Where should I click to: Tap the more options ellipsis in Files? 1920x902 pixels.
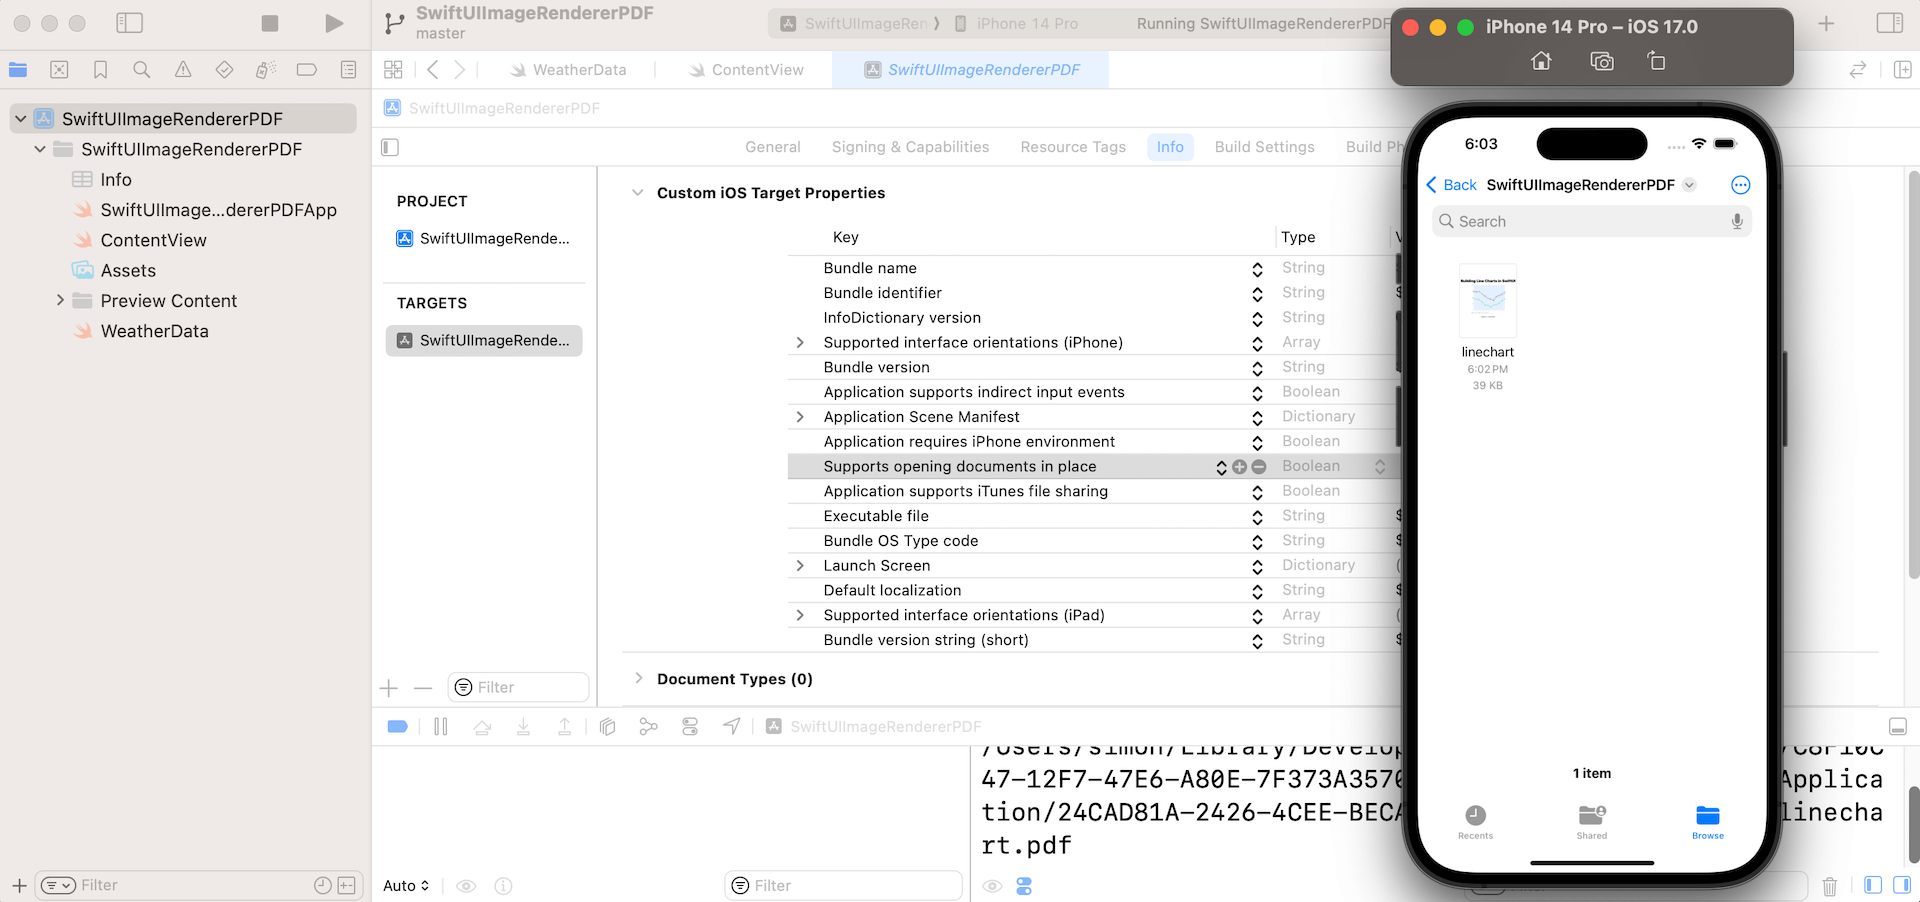[1740, 185]
